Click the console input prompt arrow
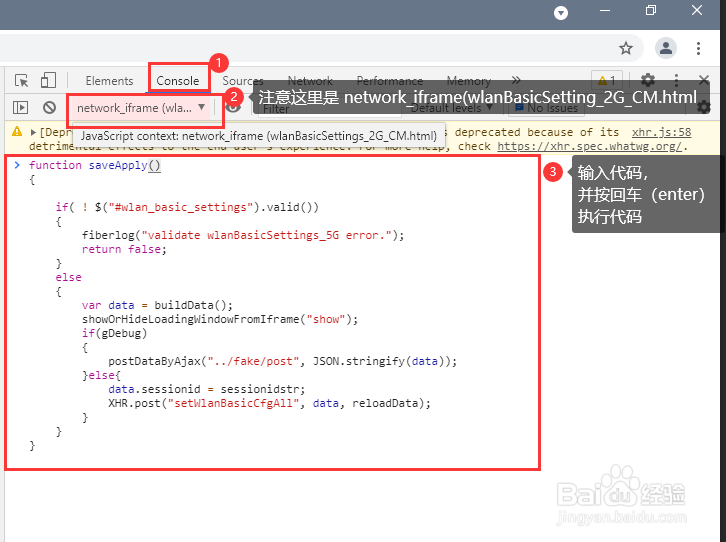The height and width of the screenshot is (542, 726). click(x=17, y=165)
